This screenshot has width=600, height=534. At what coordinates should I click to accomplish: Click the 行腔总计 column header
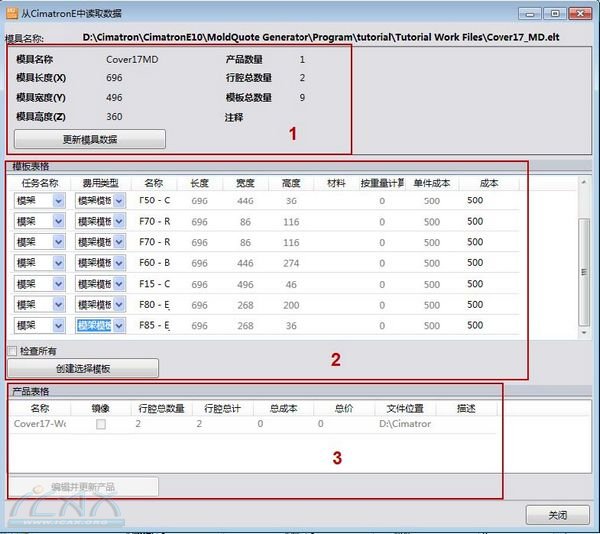point(223,409)
